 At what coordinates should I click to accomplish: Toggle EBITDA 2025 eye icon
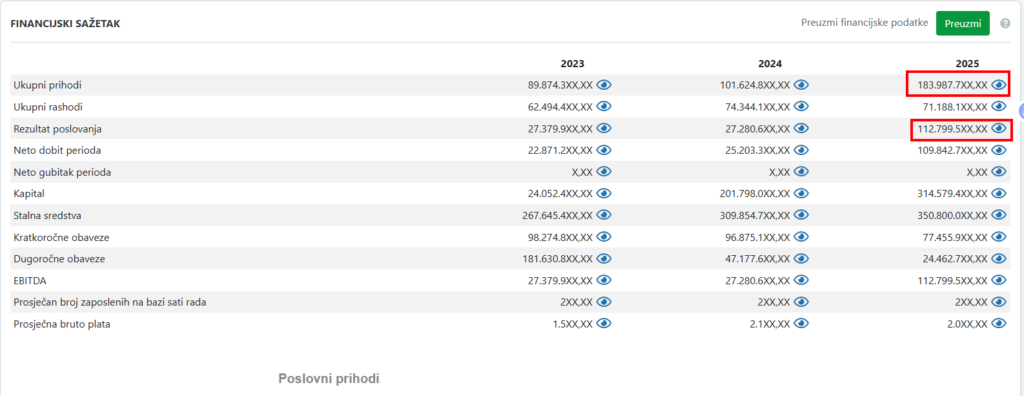[x=999, y=280]
